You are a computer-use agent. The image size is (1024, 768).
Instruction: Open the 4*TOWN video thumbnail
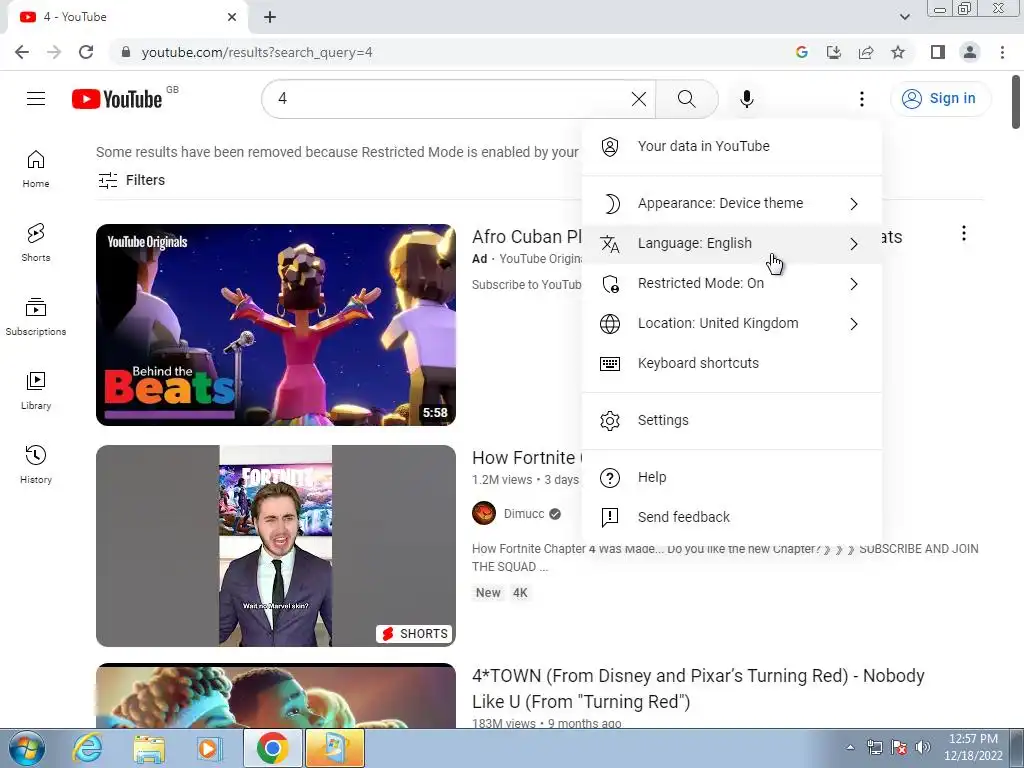pos(276,696)
